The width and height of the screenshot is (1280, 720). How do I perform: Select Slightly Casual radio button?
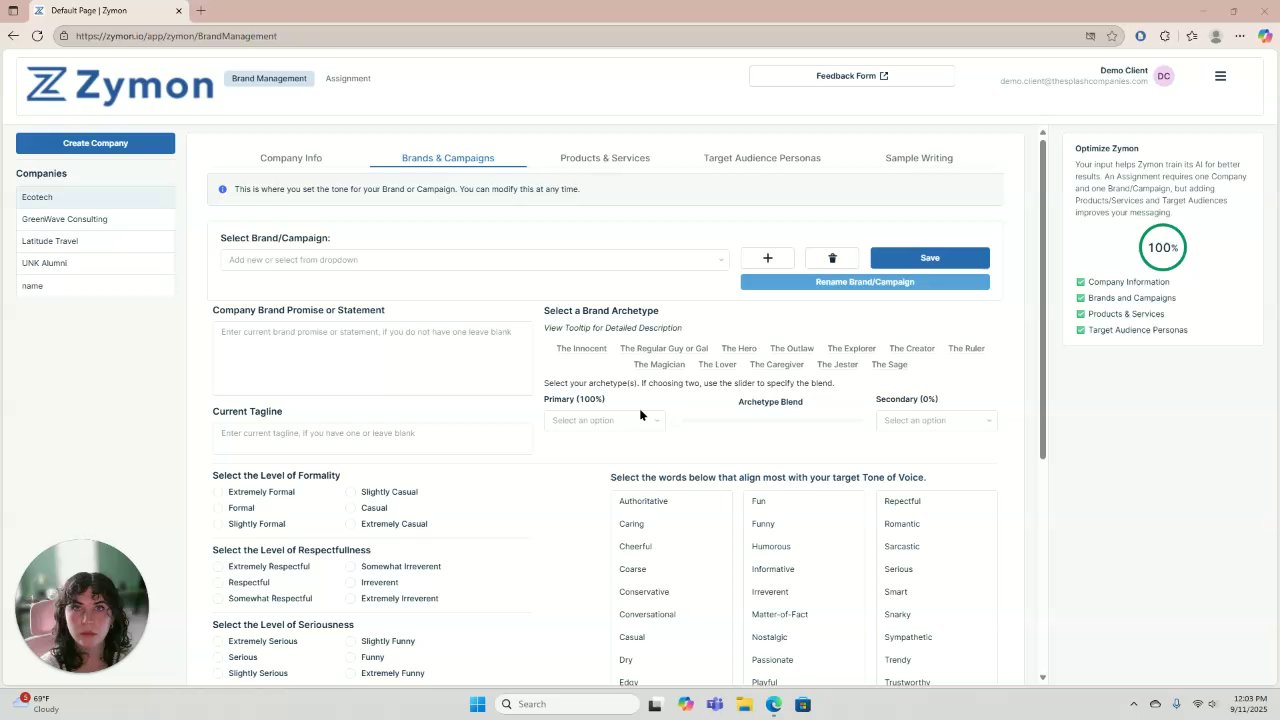(x=352, y=492)
